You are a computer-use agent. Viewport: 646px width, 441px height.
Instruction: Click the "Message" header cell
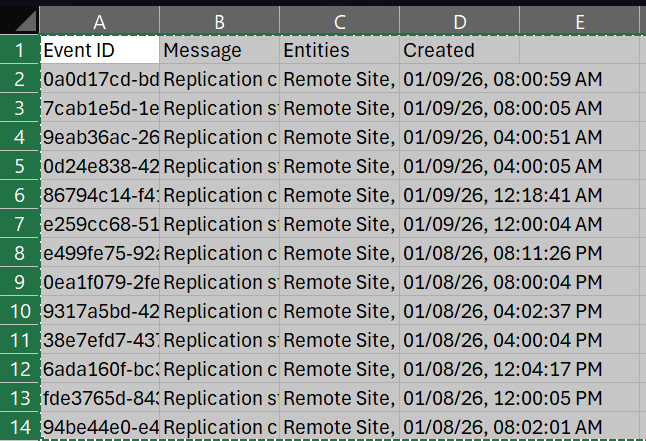pos(219,50)
